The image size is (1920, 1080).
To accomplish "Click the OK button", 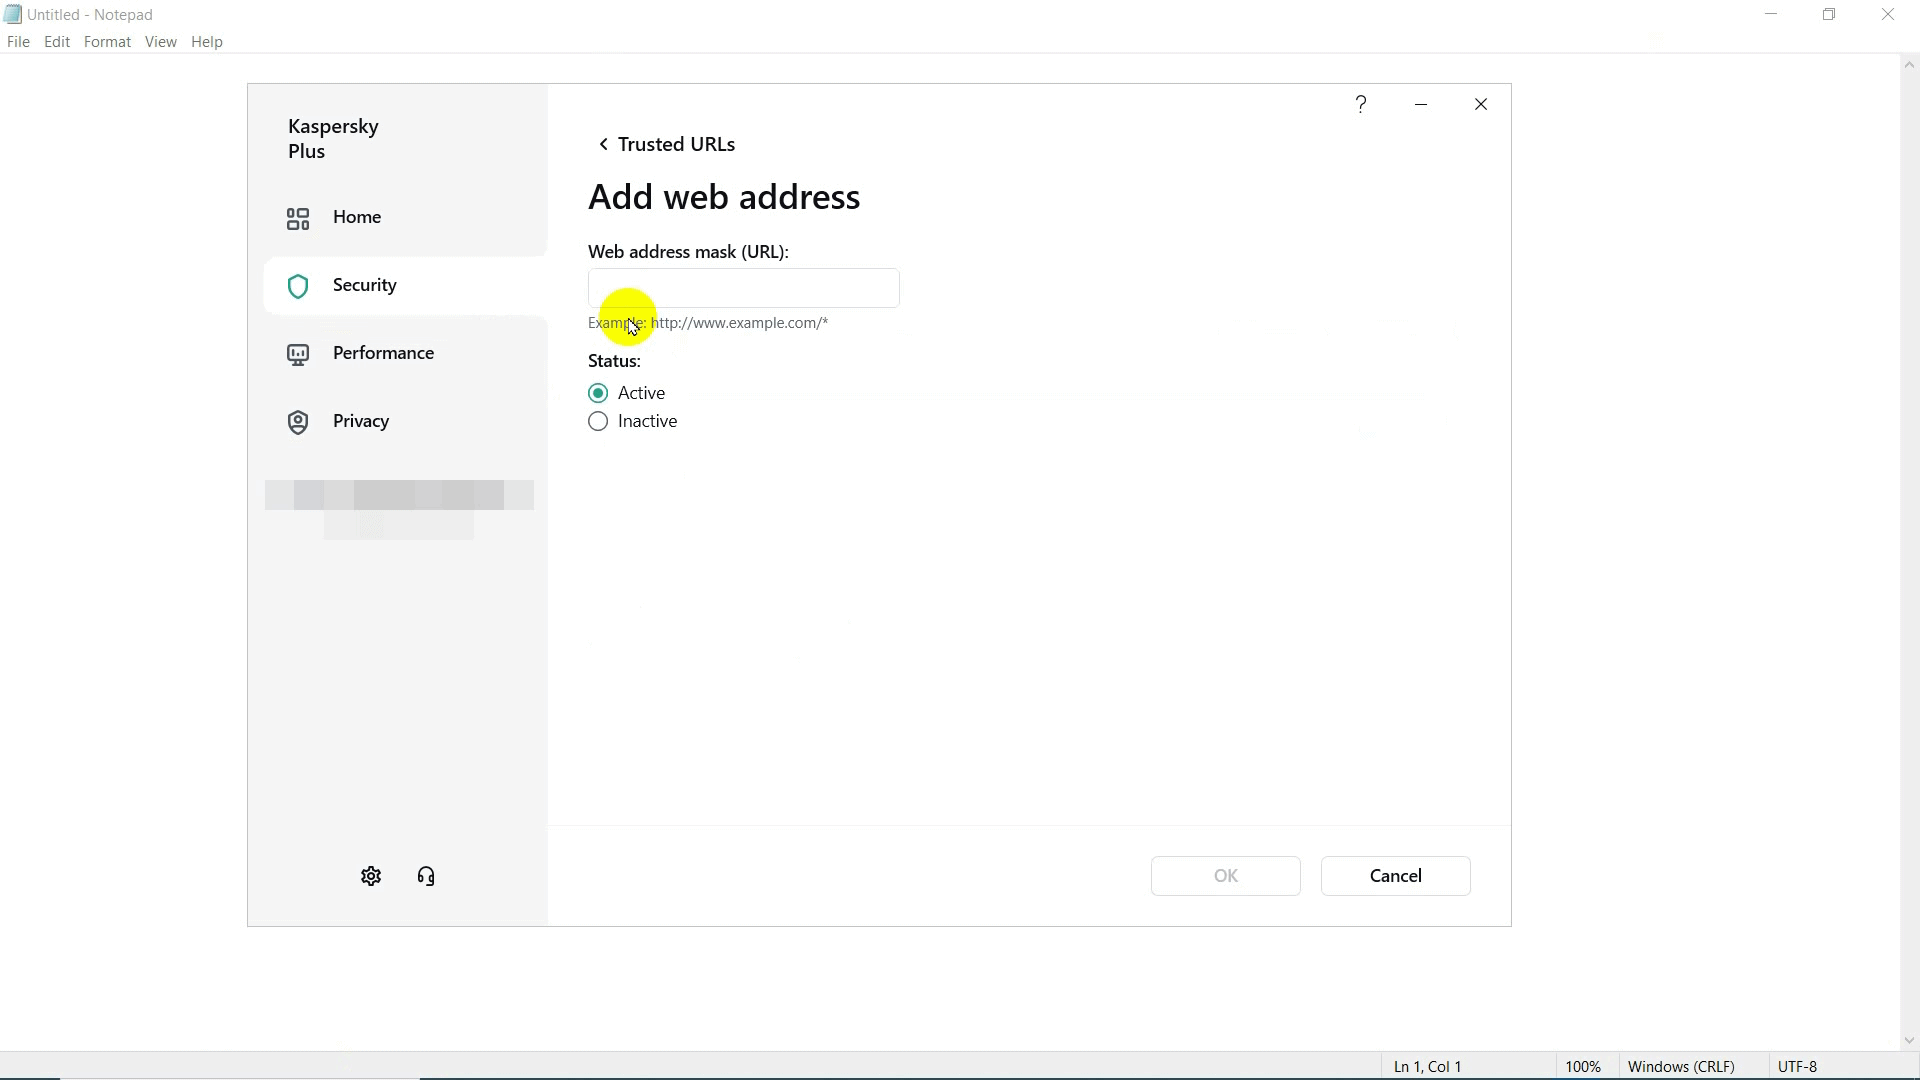I will click(x=1225, y=876).
